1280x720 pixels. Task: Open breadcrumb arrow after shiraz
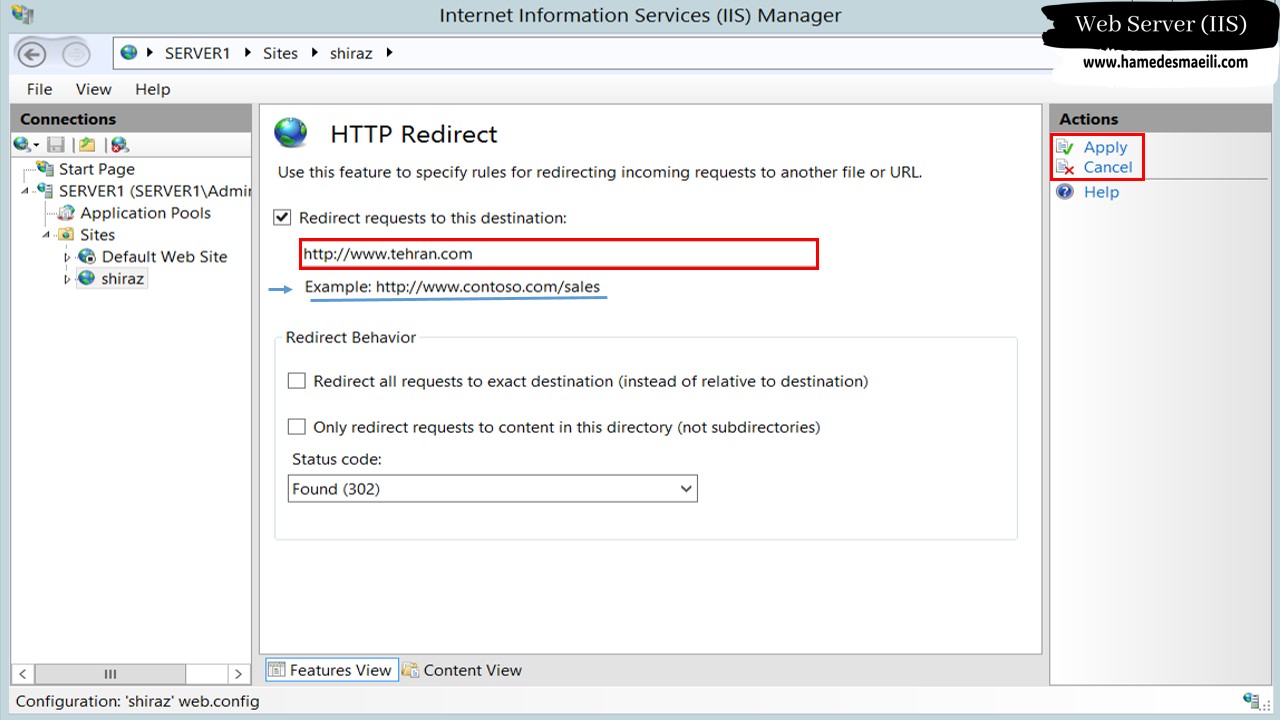(389, 53)
